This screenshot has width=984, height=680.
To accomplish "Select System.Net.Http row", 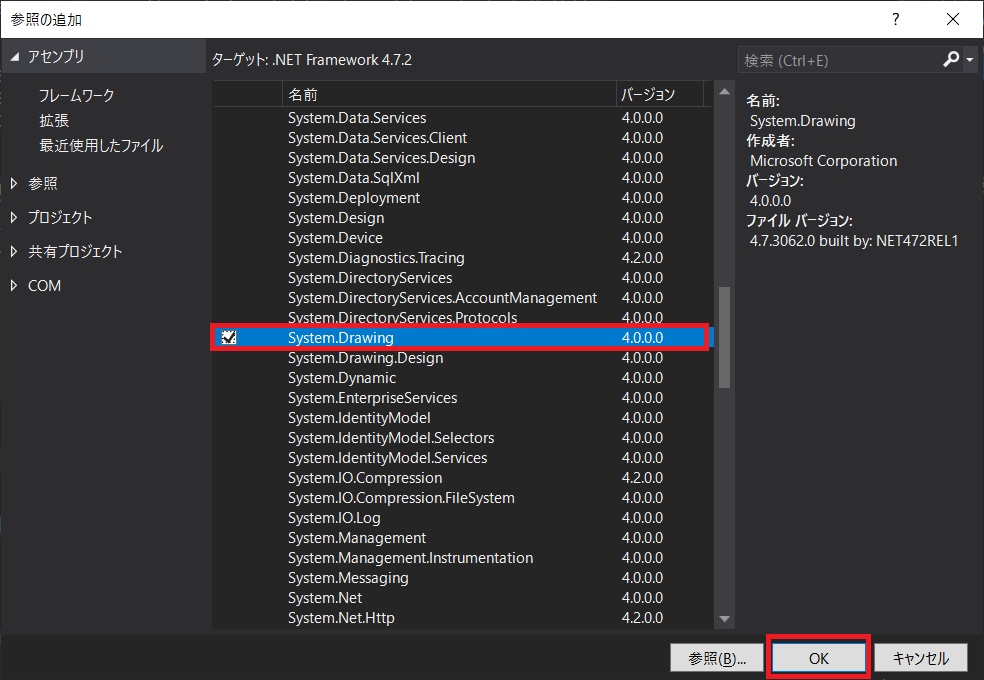I will point(461,618).
